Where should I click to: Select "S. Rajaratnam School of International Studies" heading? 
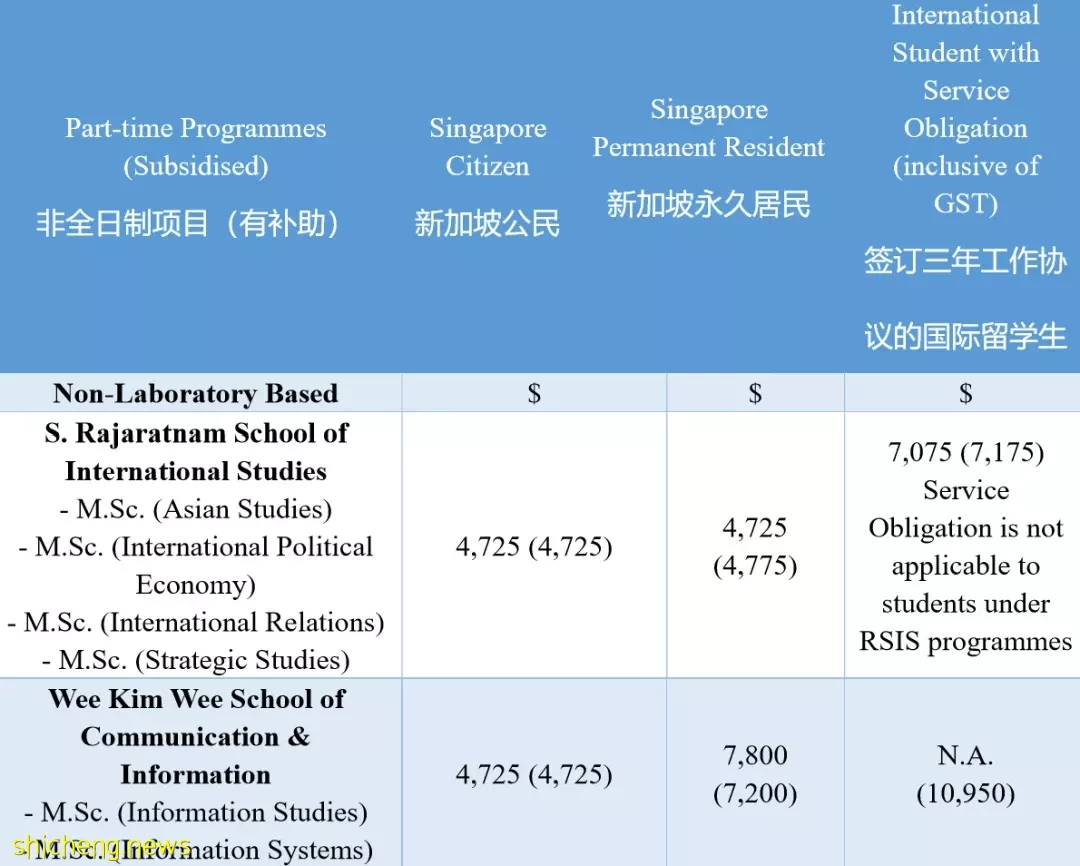pos(196,452)
